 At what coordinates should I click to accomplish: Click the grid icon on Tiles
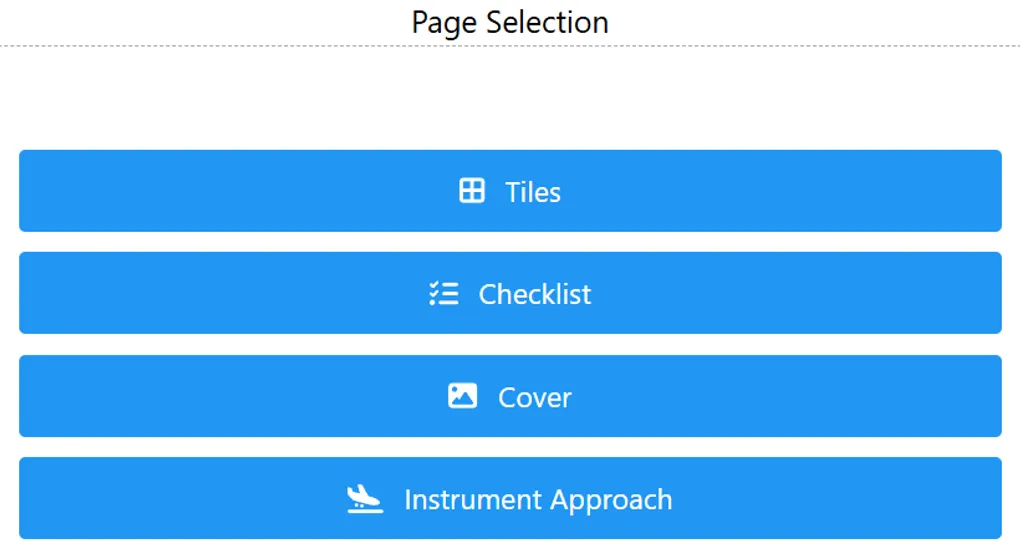(x=472, y=191)
